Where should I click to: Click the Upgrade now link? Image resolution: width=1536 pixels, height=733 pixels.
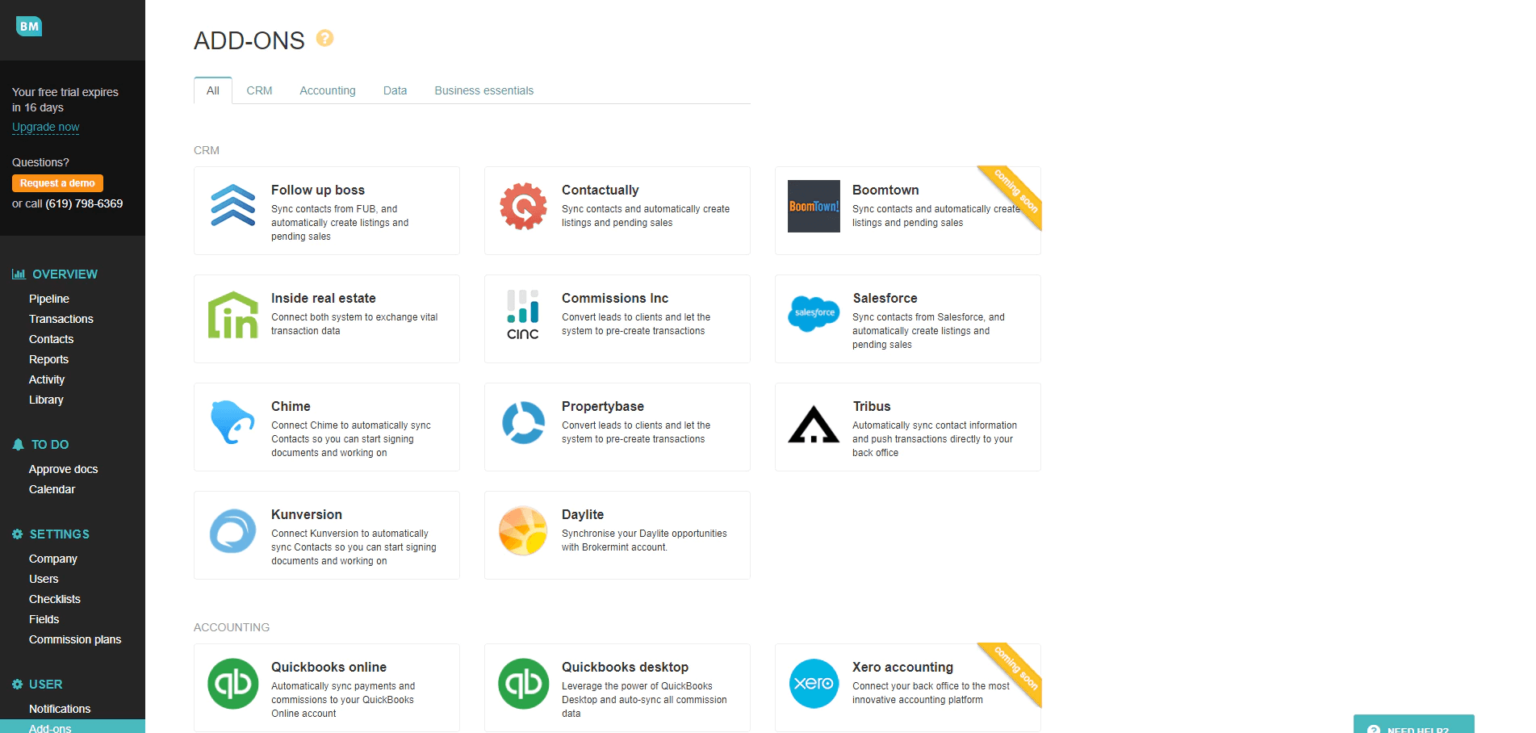pos(46,127)
